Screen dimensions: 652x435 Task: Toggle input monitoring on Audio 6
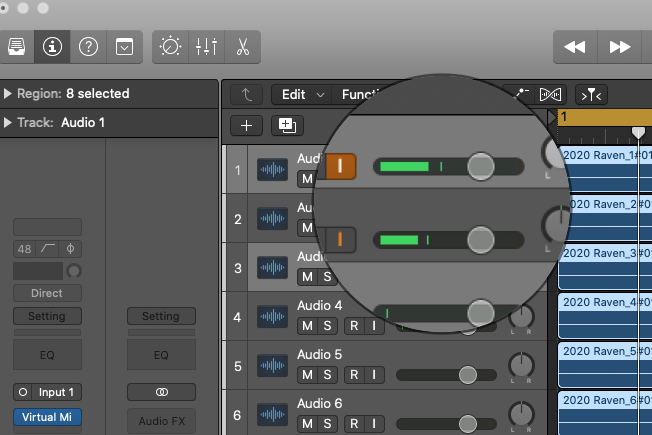click(x=374, y=424)
